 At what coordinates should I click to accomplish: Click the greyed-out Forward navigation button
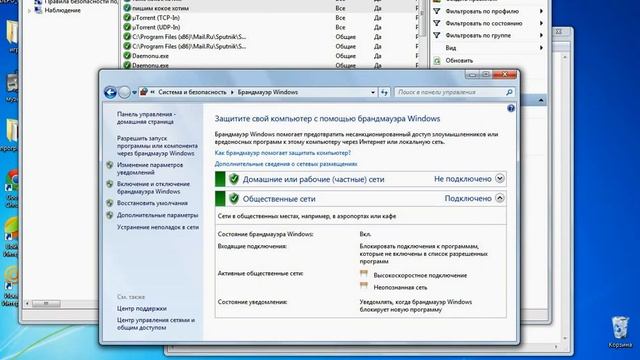point(124,93)
